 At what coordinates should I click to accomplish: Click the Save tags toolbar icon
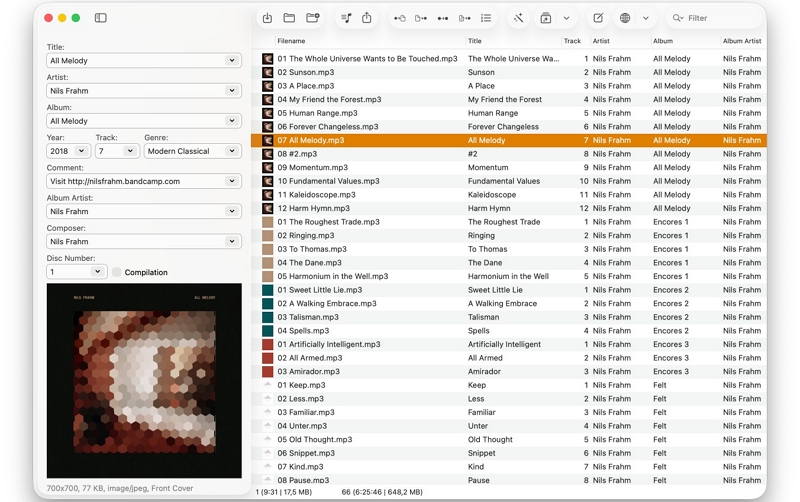[267, 18]
